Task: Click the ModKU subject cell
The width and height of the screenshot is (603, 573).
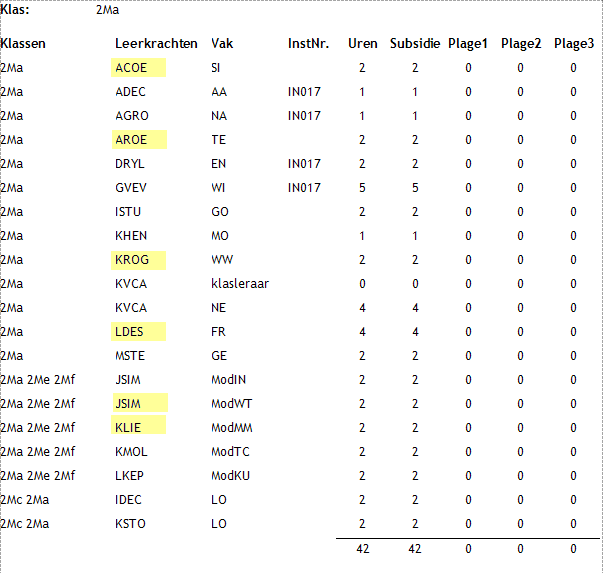Action: [x=230, y=476]
